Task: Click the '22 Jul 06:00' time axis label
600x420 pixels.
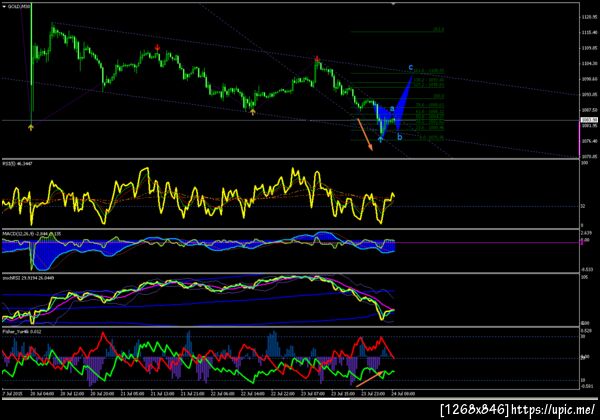Action: tap(223, 393)
